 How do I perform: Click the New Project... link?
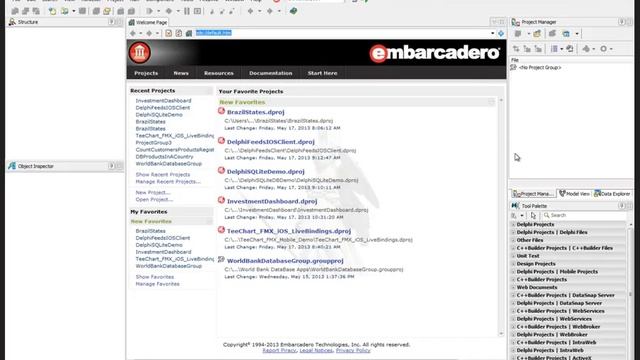click(153, 193)
